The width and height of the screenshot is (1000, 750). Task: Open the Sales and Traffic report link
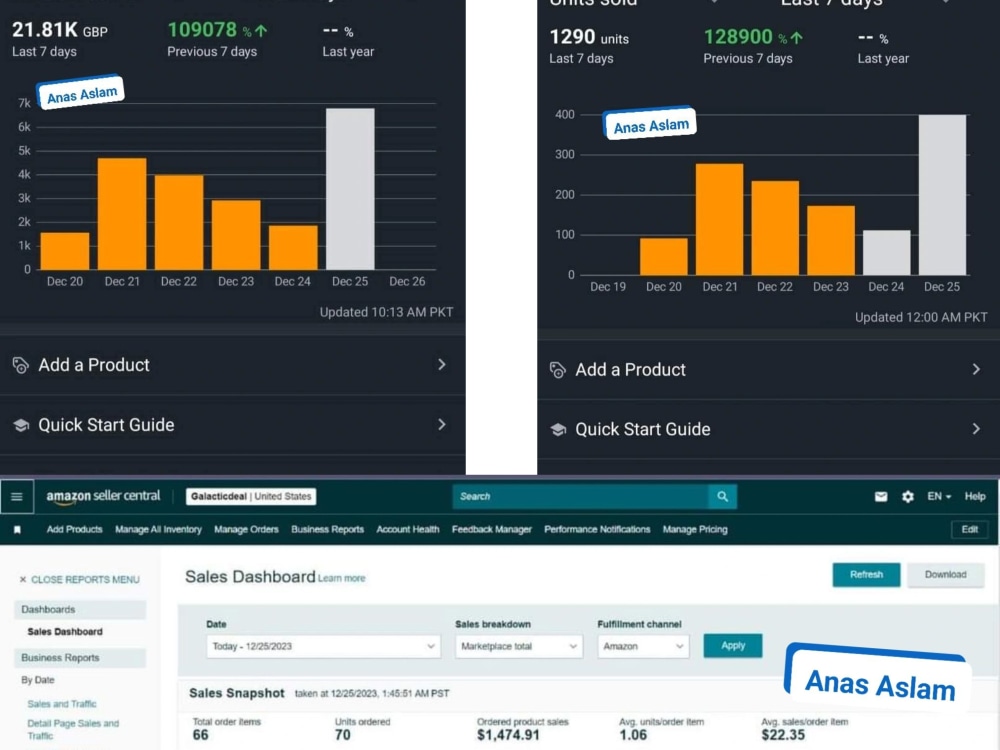[x=62, y=704]
